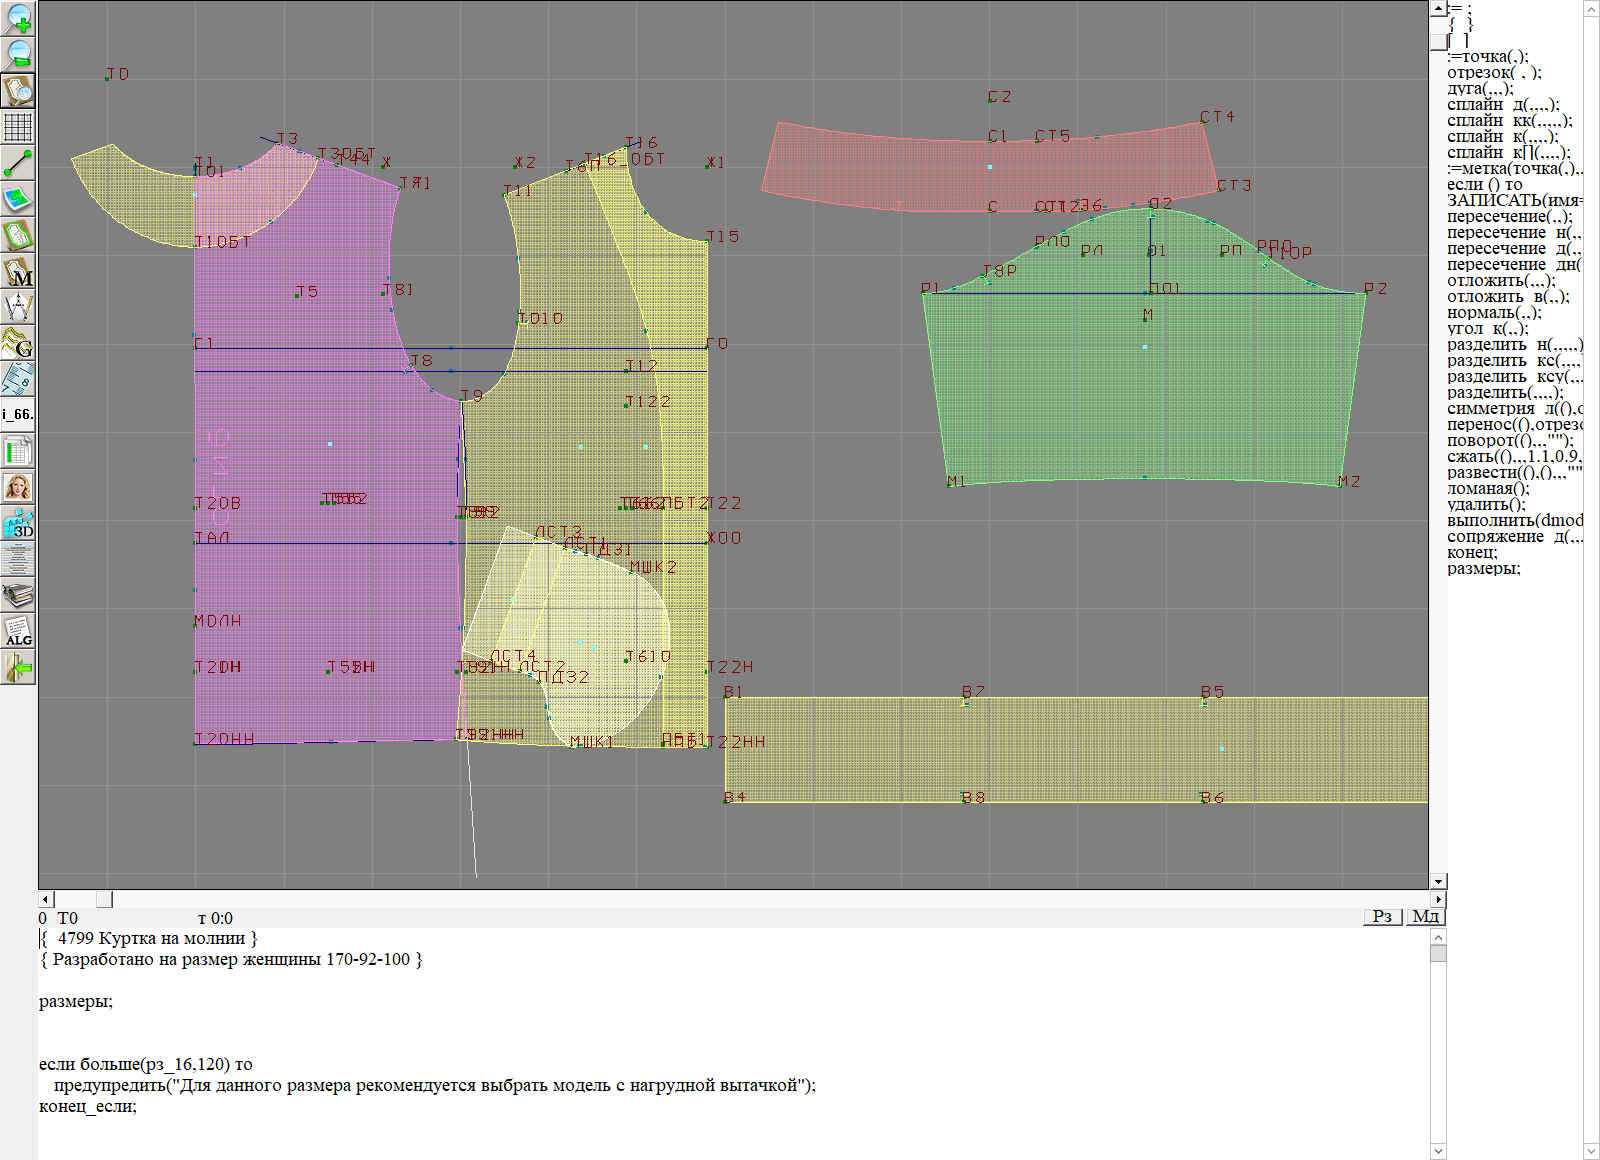Insert the 'отрезок( , );' command from list
1600x1160 pixels.
(1493, 73)
